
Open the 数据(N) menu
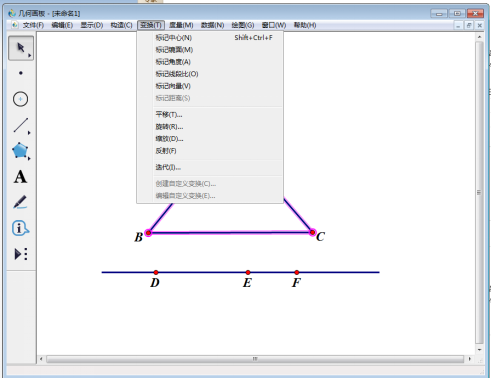(212, 25)
